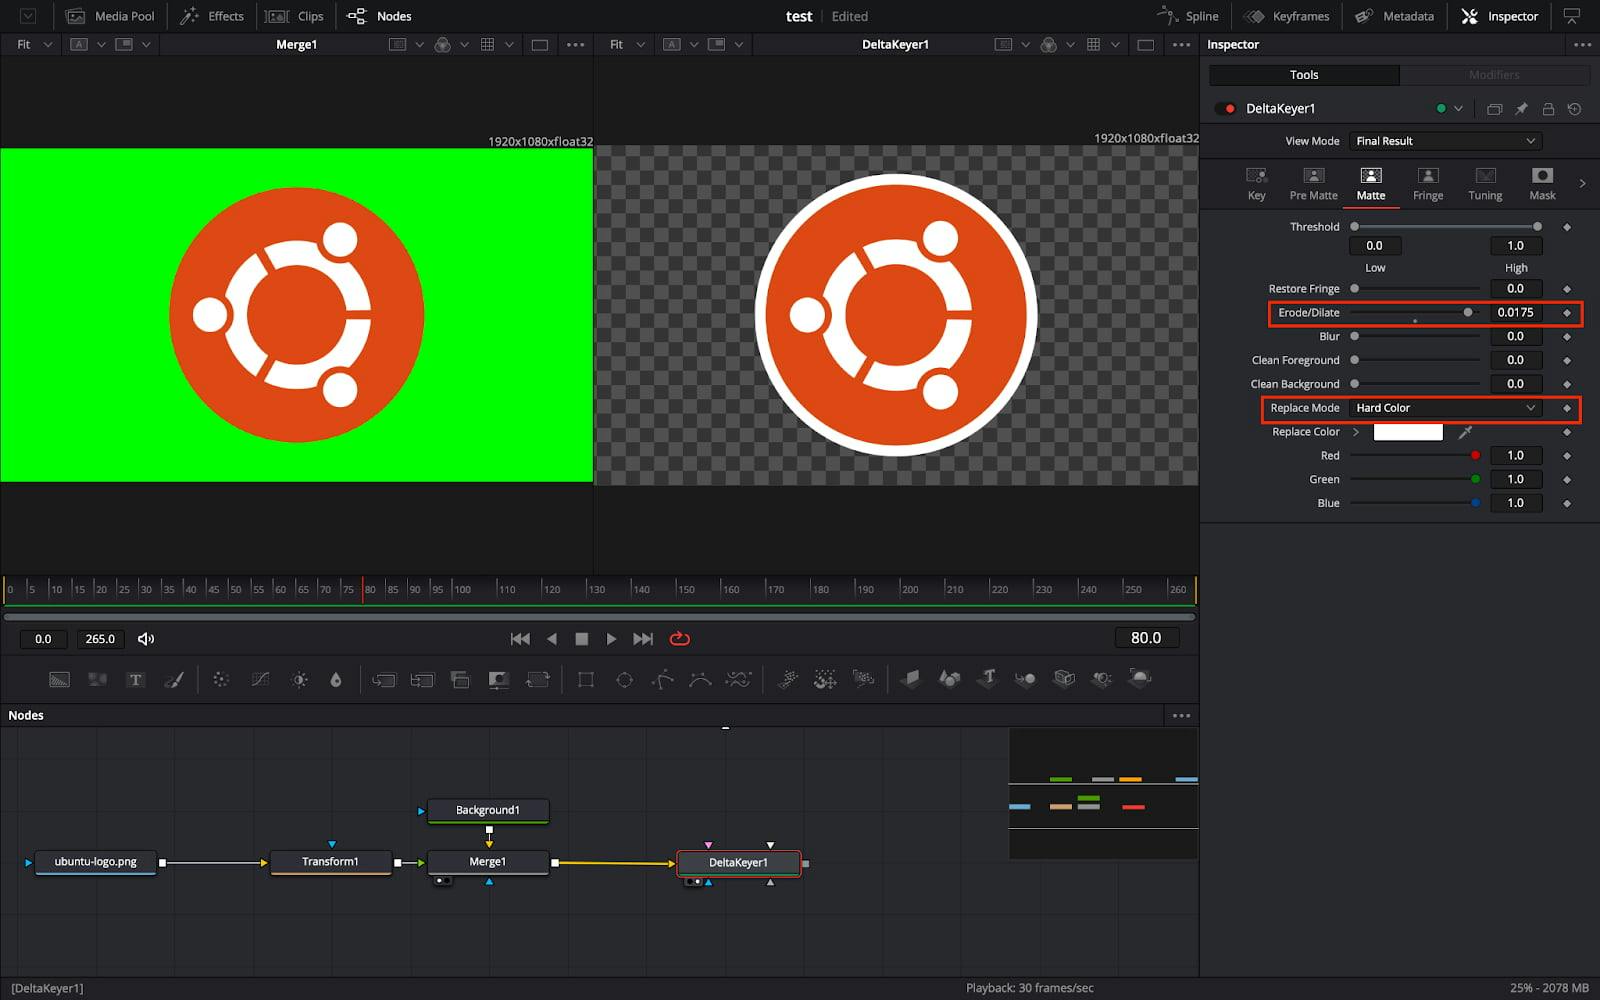Open the Fit dropdown on the left viewer

(x=31, y=44)
